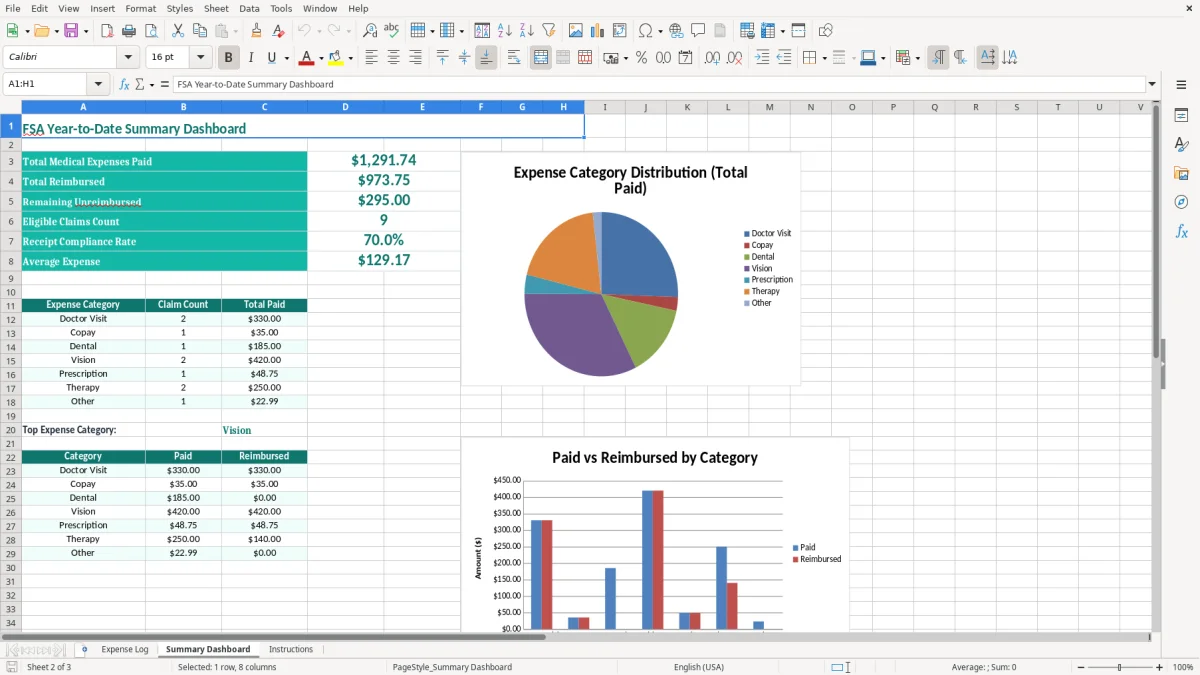
Task: Open the 16 pt font size dropdown
Action: 201,57
